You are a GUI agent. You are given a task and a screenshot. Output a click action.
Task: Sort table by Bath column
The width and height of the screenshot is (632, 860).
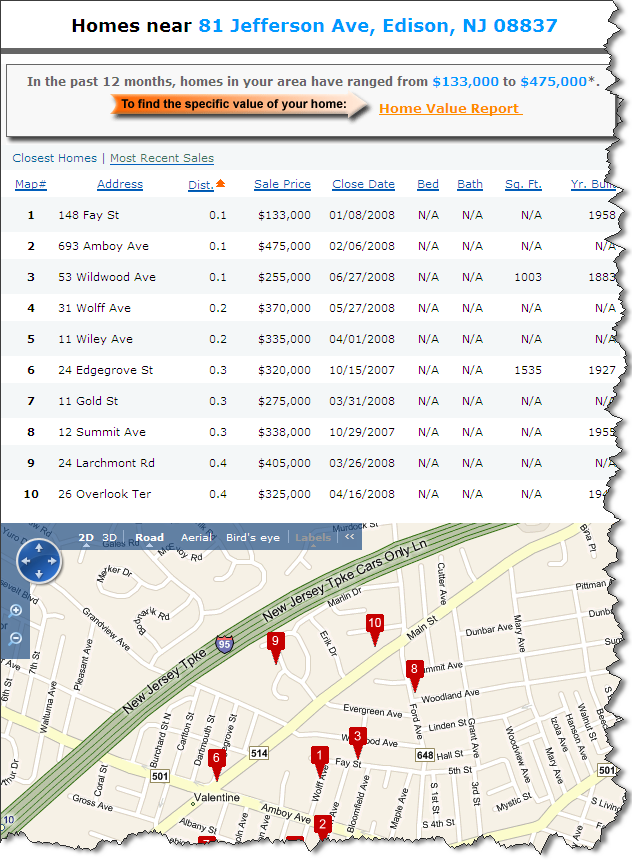pos(470,184)
